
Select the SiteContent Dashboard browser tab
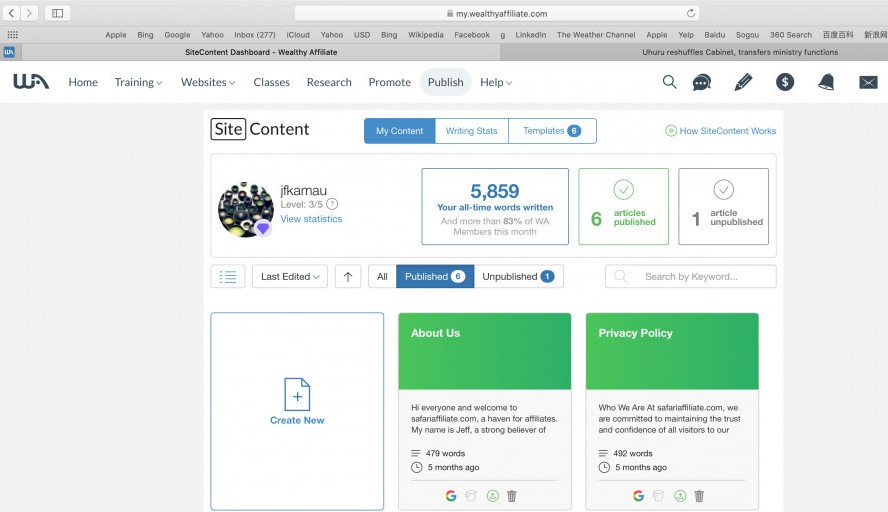tap(261, 52)
